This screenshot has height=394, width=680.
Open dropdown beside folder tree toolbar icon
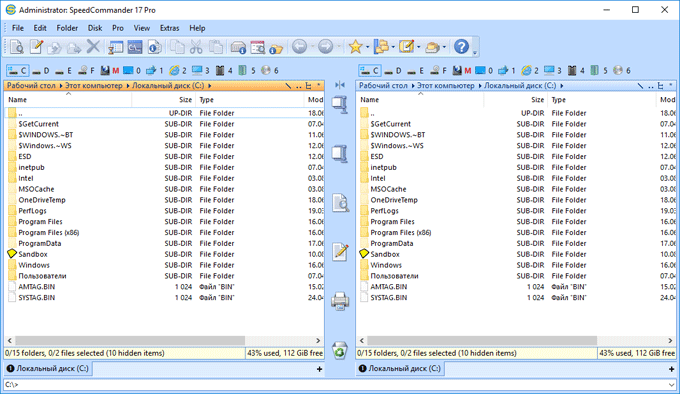(x=393, y=47)
